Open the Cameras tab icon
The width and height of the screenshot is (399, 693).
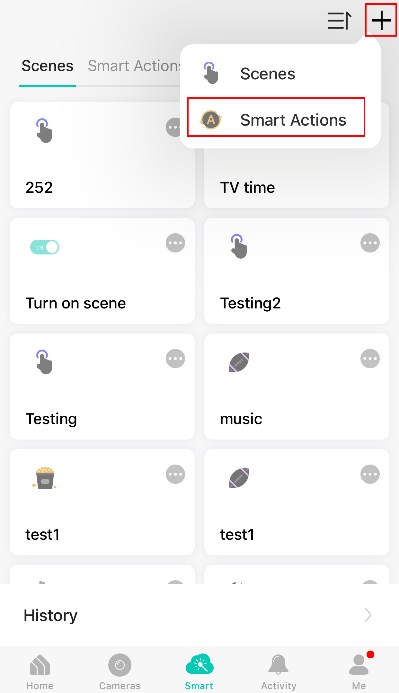[x=120, y=665]
